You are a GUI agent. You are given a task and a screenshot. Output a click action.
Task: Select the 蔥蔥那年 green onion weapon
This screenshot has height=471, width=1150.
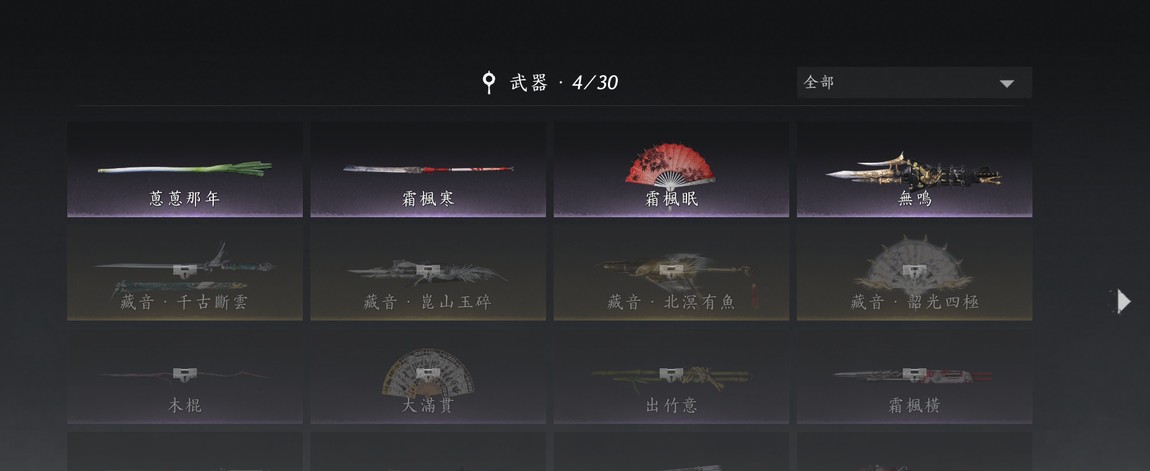(x=185, y=169)
